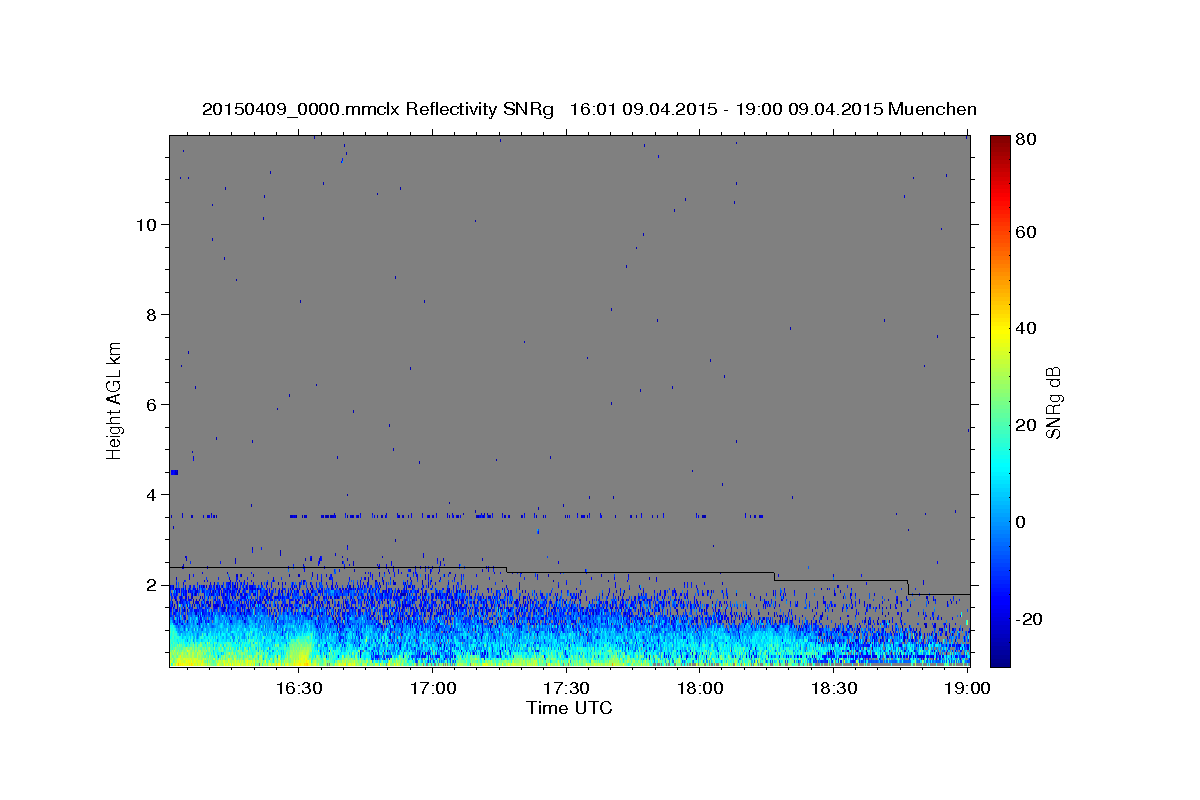The height and width of the screenshot is (800, 1200).
Task: Select the 'Height AGL km' axis label
Action: coord(114,400)
